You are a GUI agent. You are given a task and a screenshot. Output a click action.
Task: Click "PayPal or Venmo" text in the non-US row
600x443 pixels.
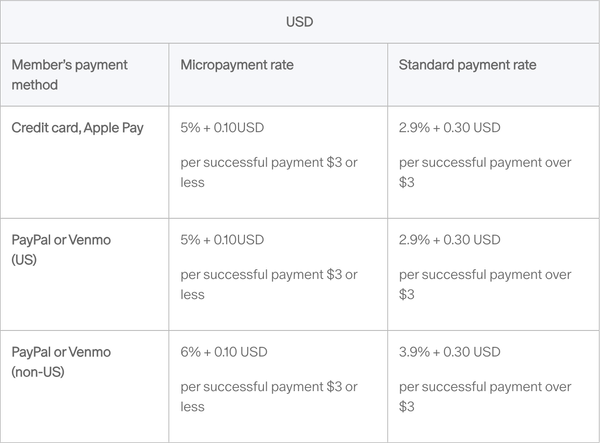61,352
